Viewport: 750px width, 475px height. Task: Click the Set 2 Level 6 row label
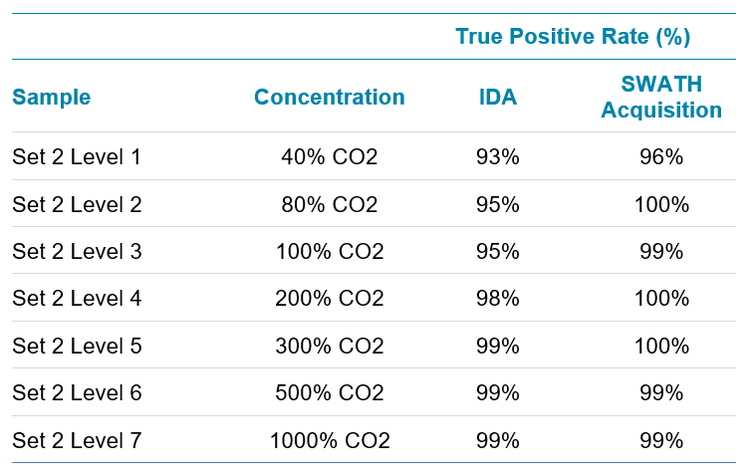pyautogui.click(x=77, y=393)
